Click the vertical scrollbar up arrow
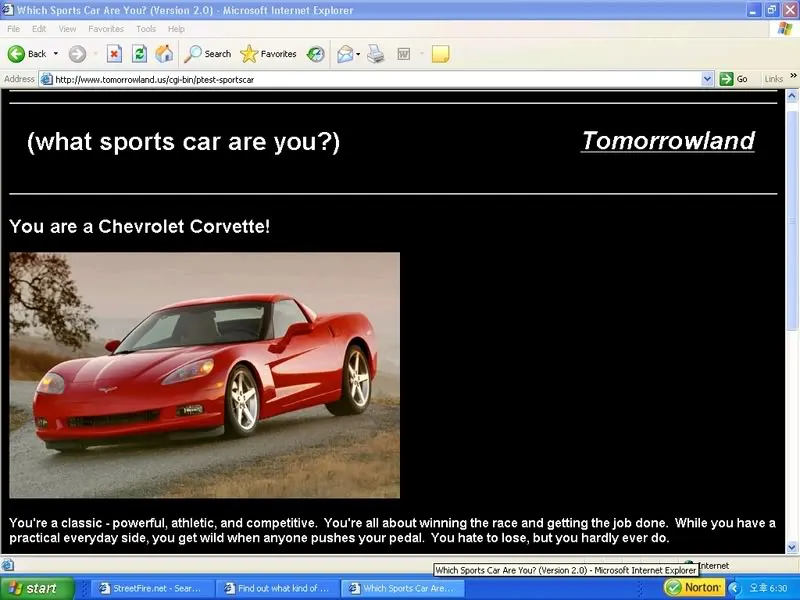The width and height of the screenshot is (800, 600). tap(792, 95)
